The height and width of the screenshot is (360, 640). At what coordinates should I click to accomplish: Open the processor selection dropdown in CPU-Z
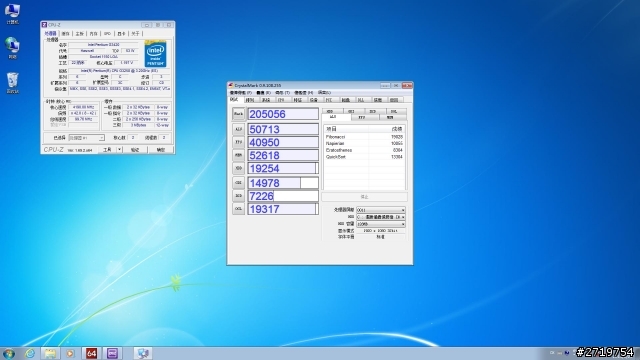(87, 138)
